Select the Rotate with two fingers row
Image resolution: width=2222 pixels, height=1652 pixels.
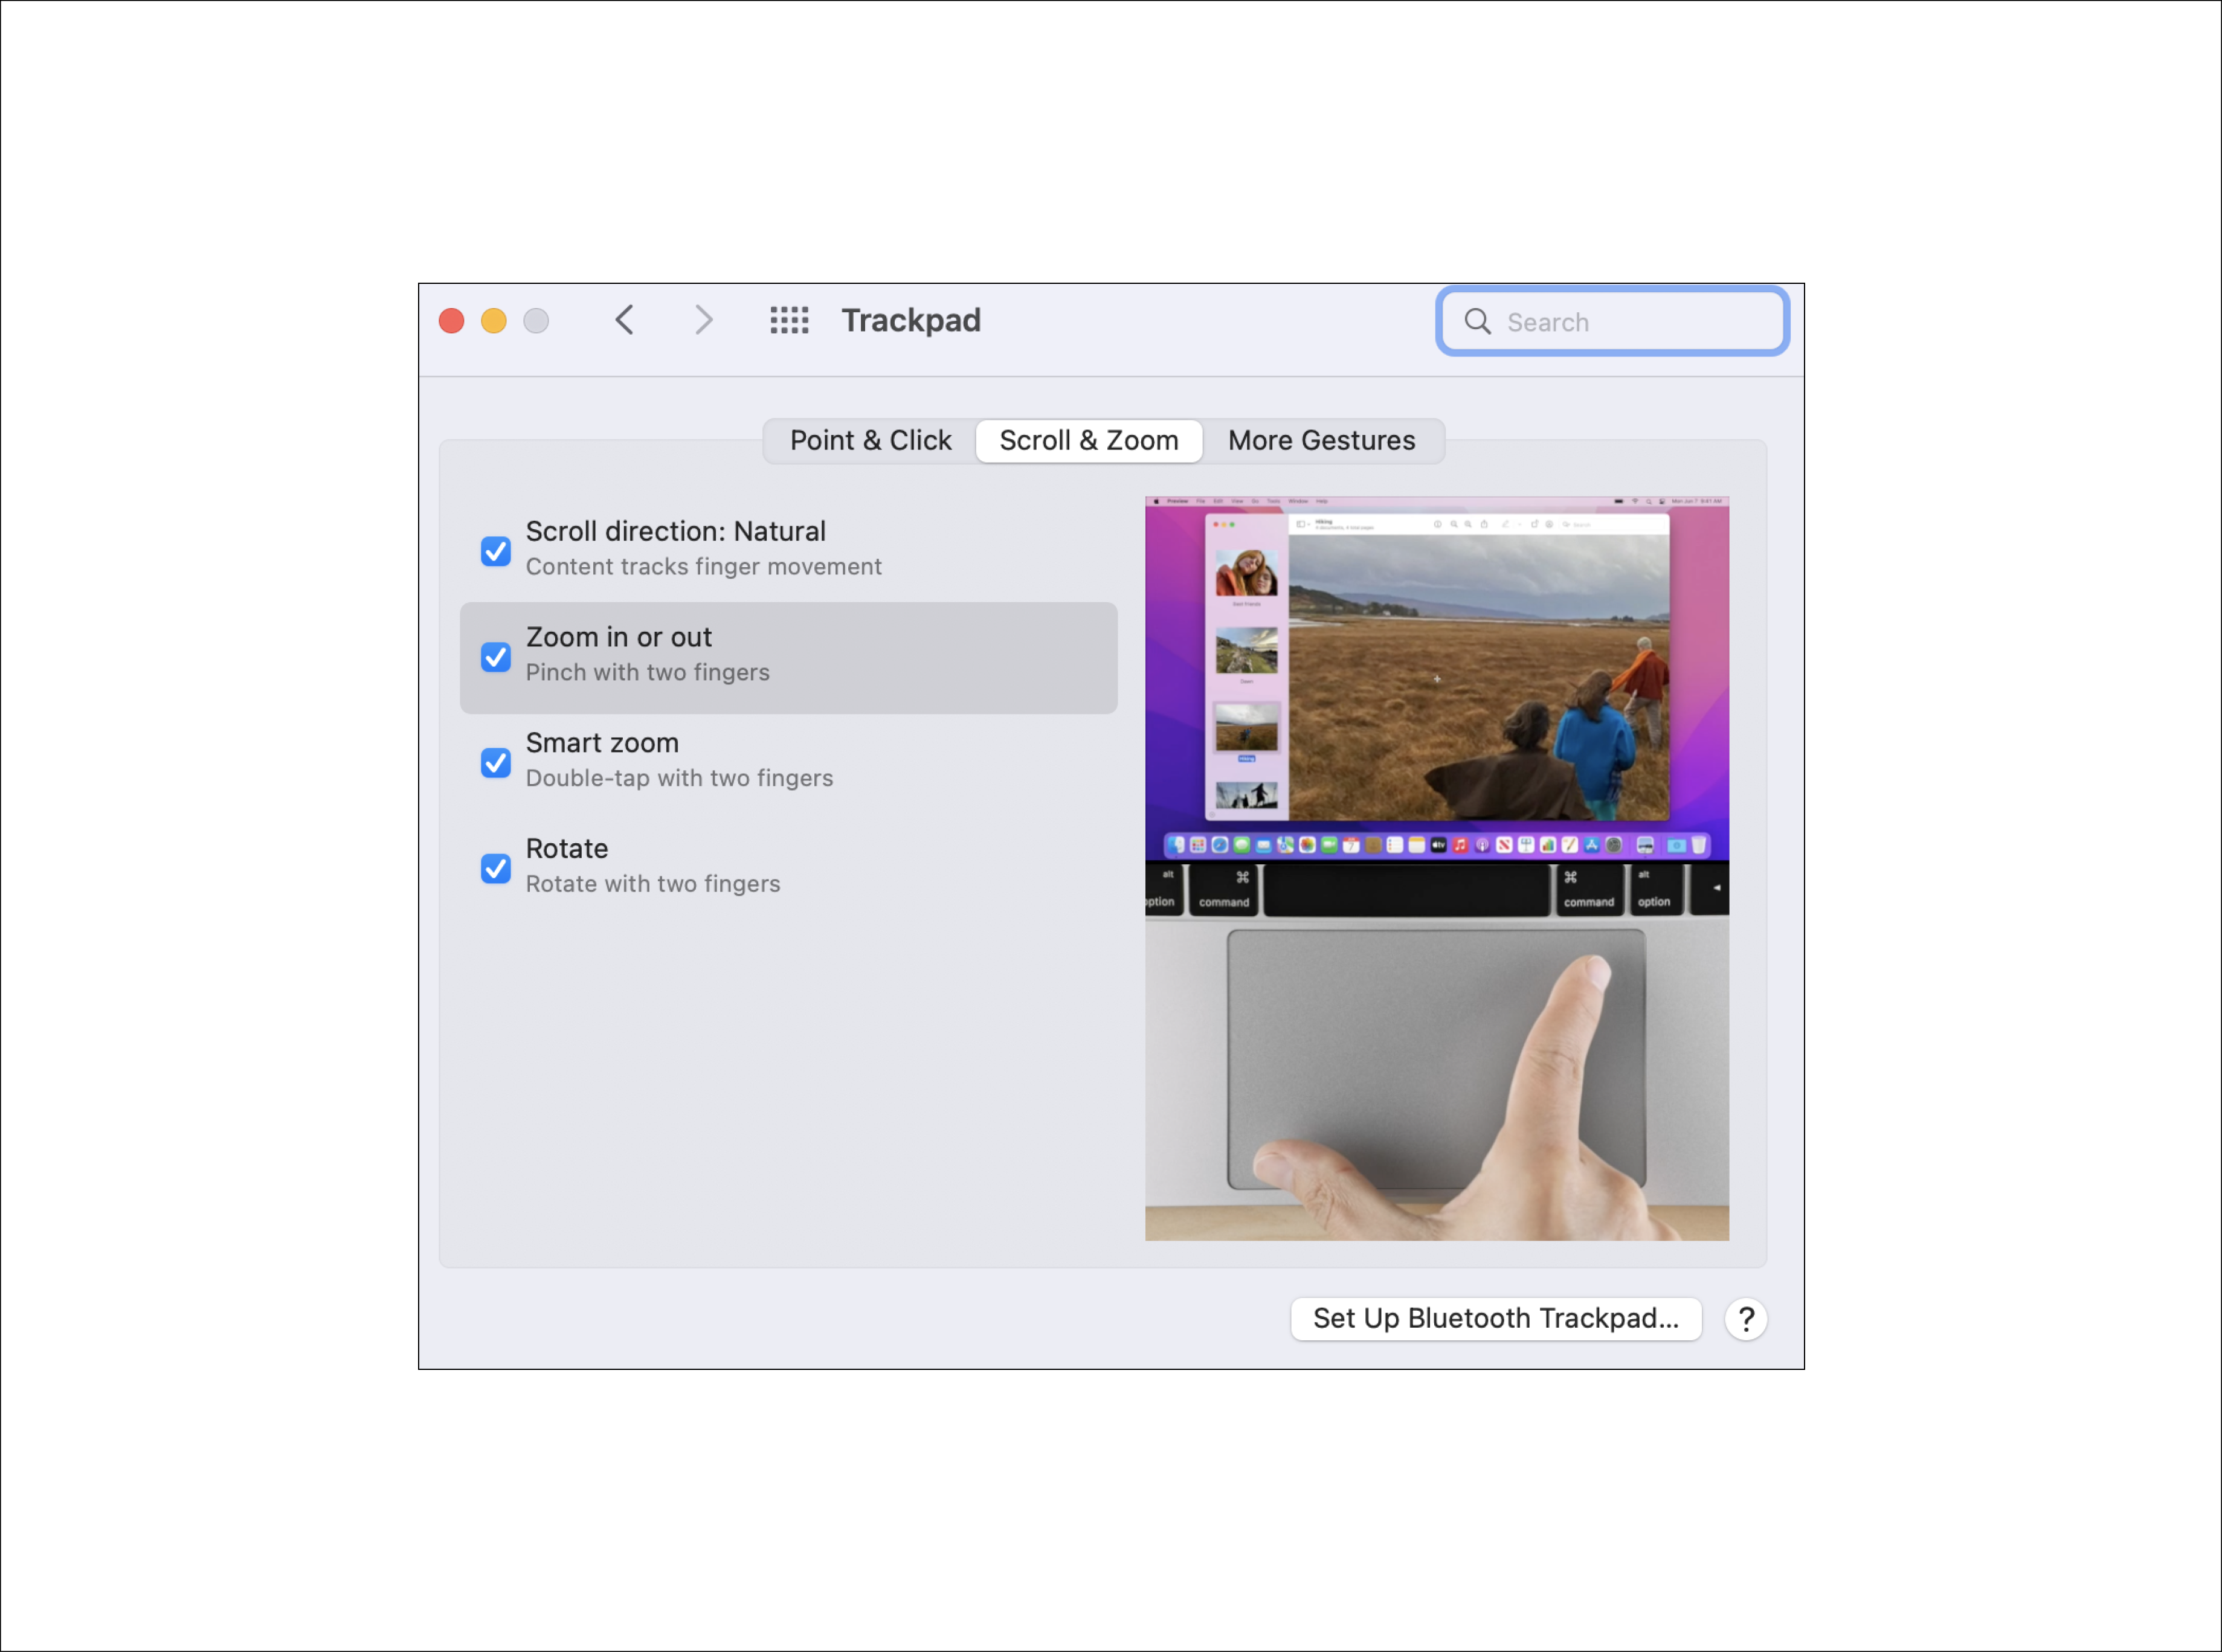pos(652,884)
